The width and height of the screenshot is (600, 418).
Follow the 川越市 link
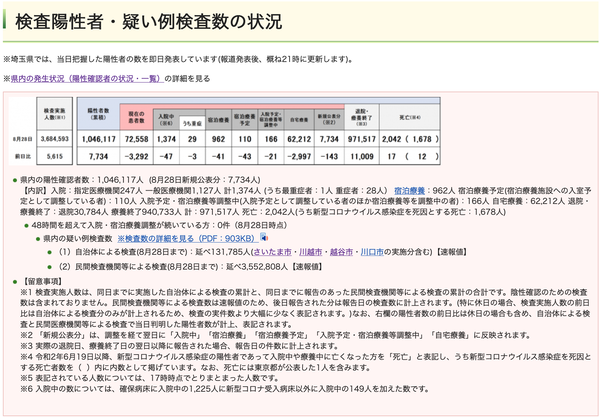[310, 252]
